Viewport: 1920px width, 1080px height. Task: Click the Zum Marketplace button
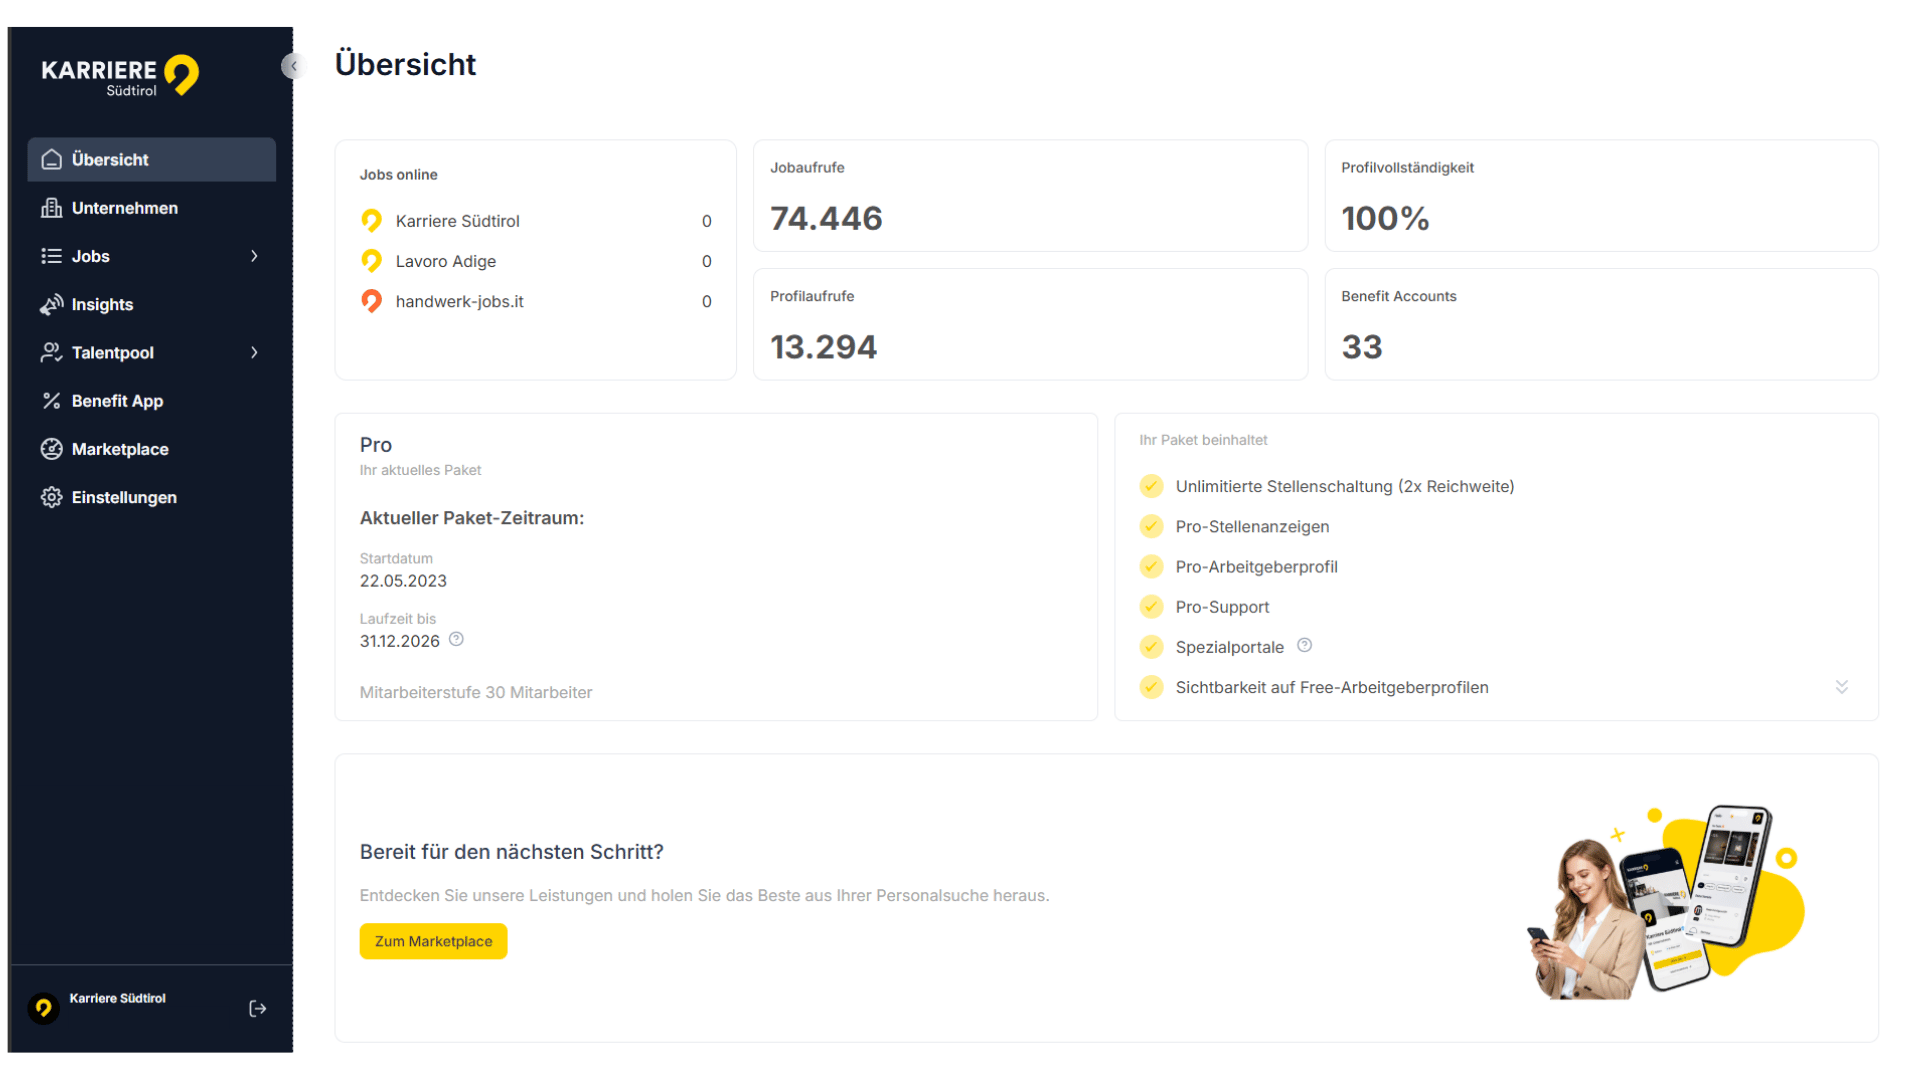click(x=433, y=941)
